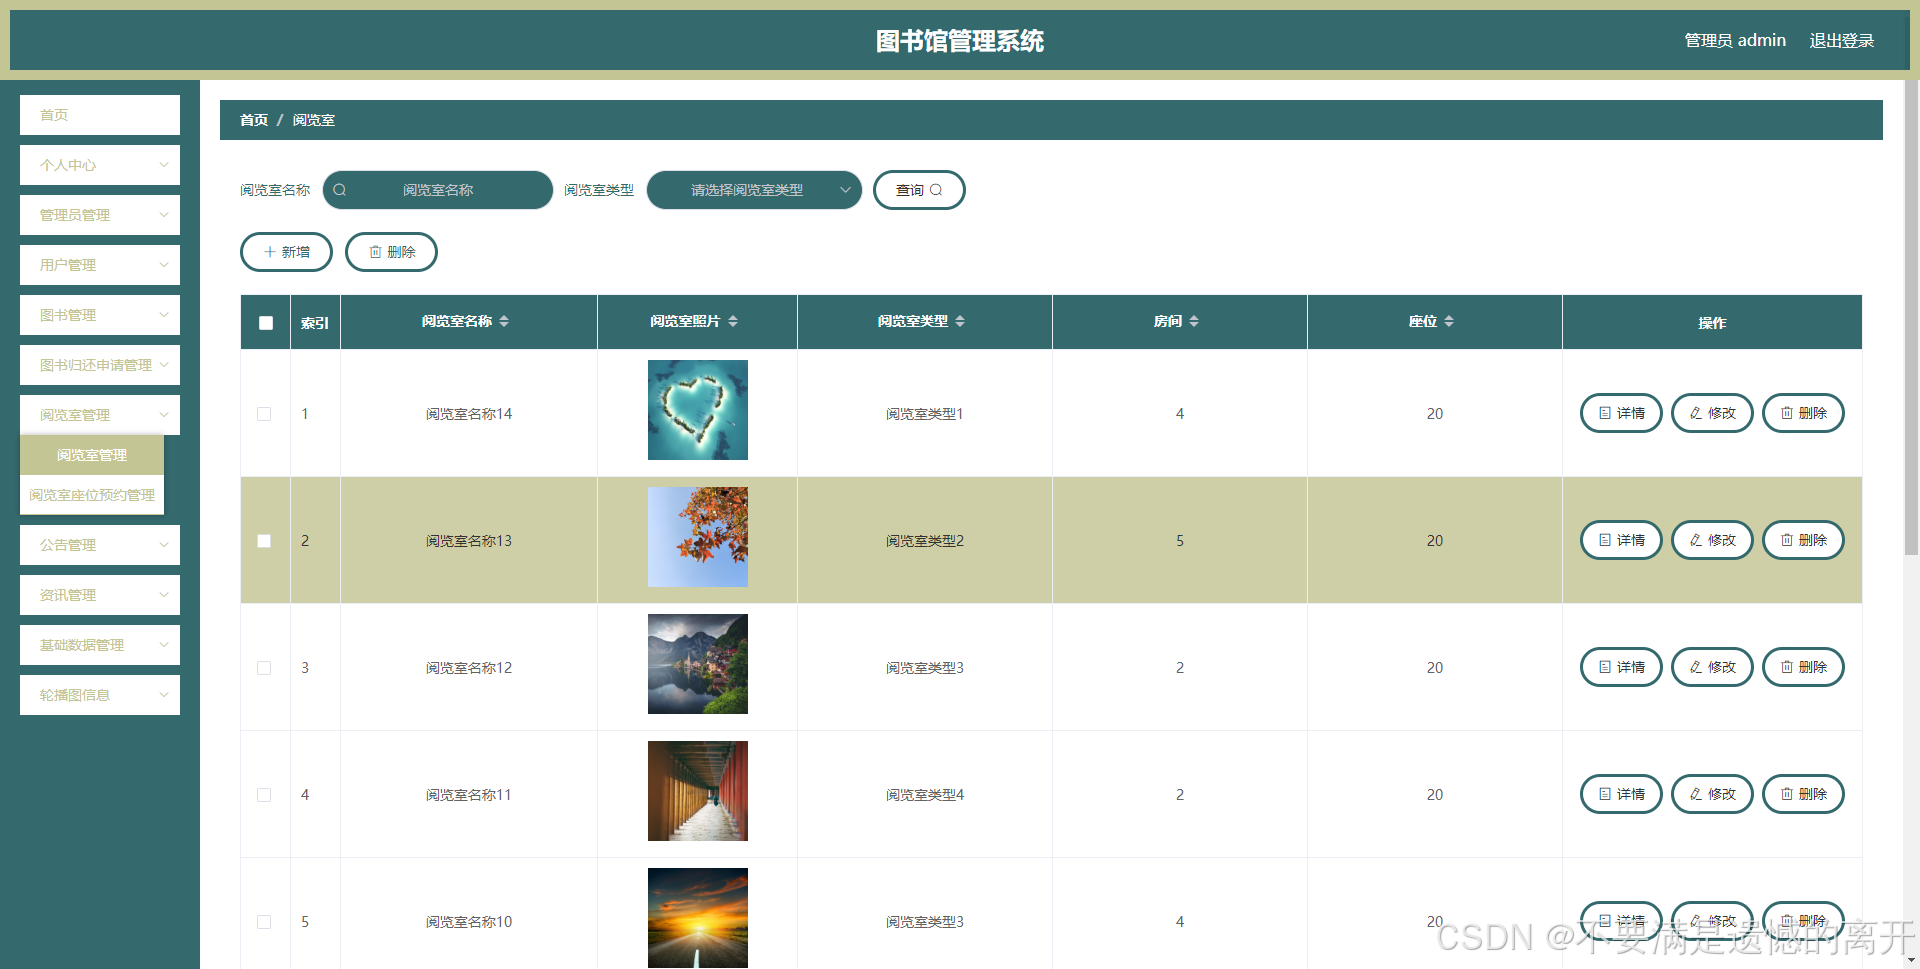Click the 修改 pencil icon for 阅览室名称13

1694,540
